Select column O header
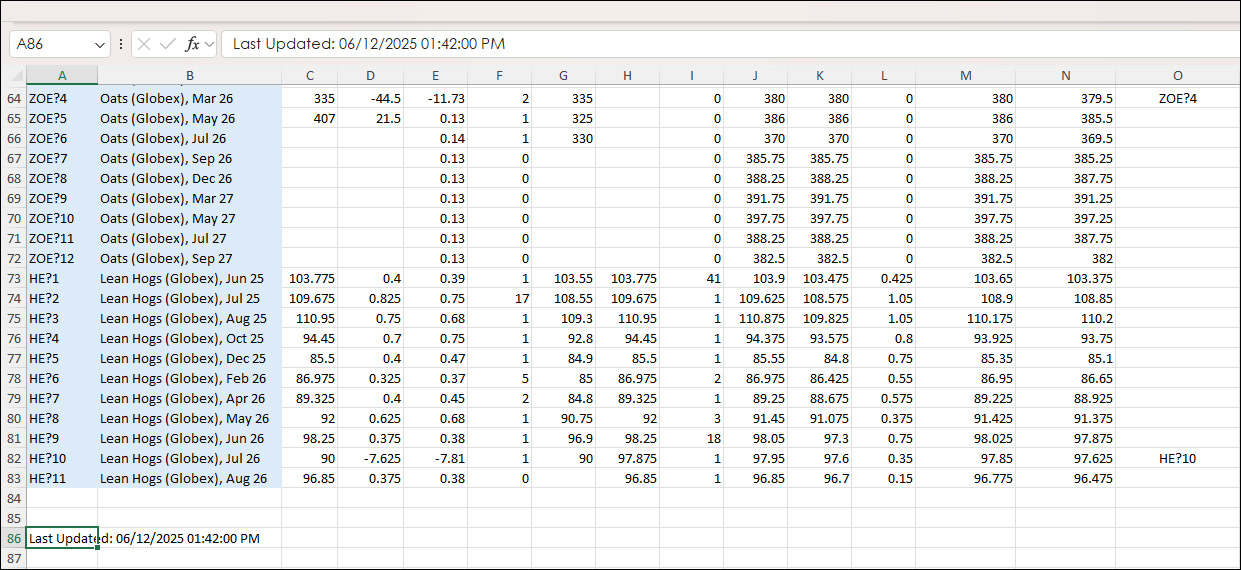 click(x=1177, y=76)
